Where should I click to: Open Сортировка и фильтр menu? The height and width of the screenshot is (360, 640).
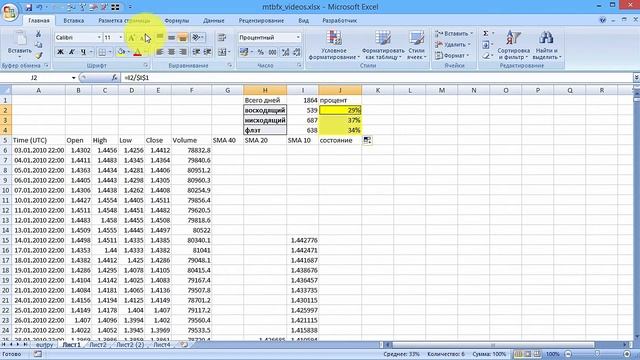[x=513, y=45]
